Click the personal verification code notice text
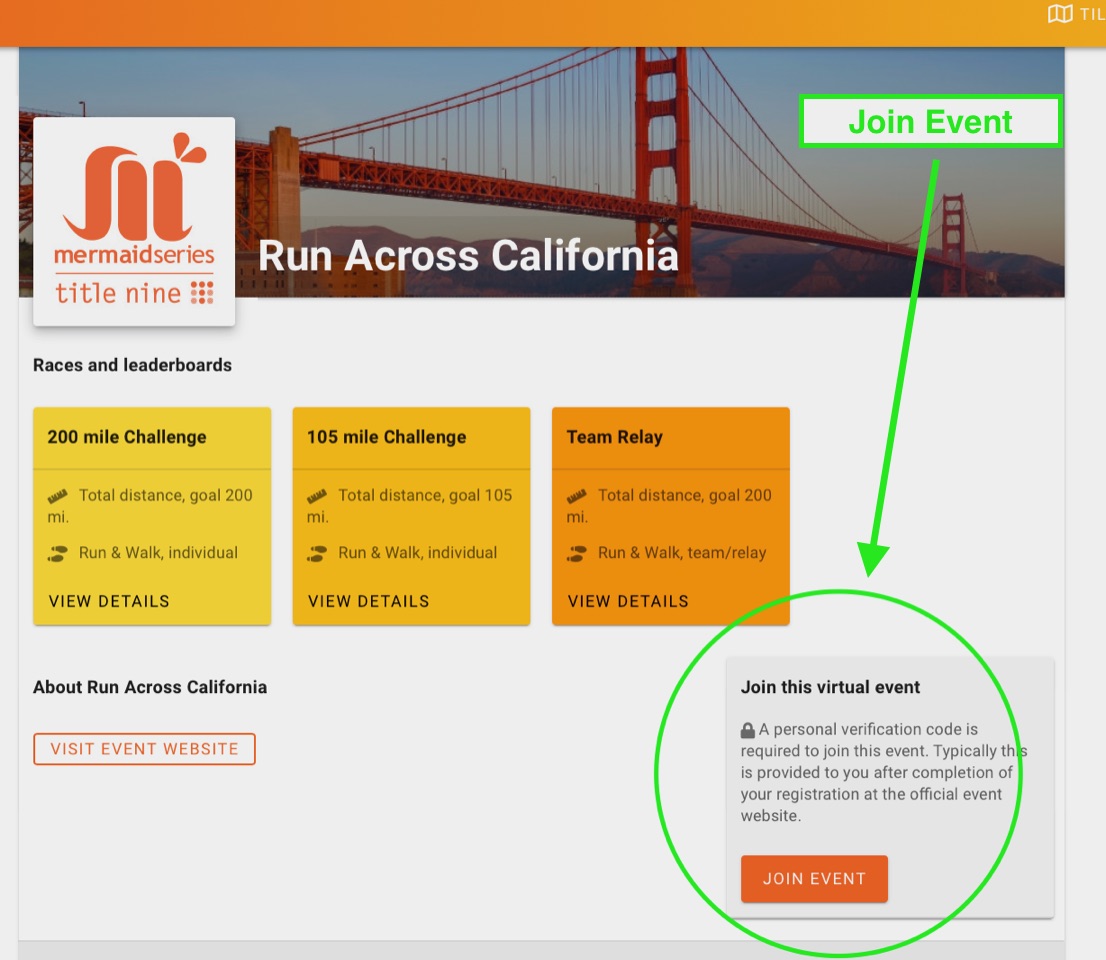Screen dimensions: 1106x960 (884, 772)
